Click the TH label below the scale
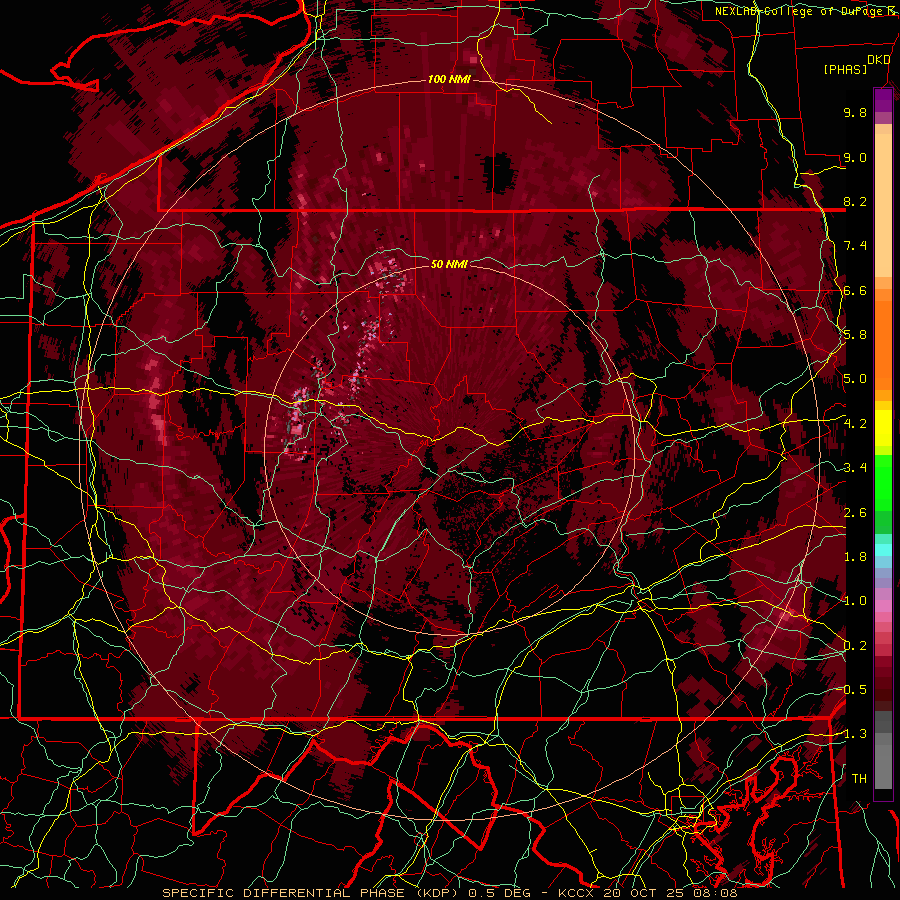 tap(859, 779)
